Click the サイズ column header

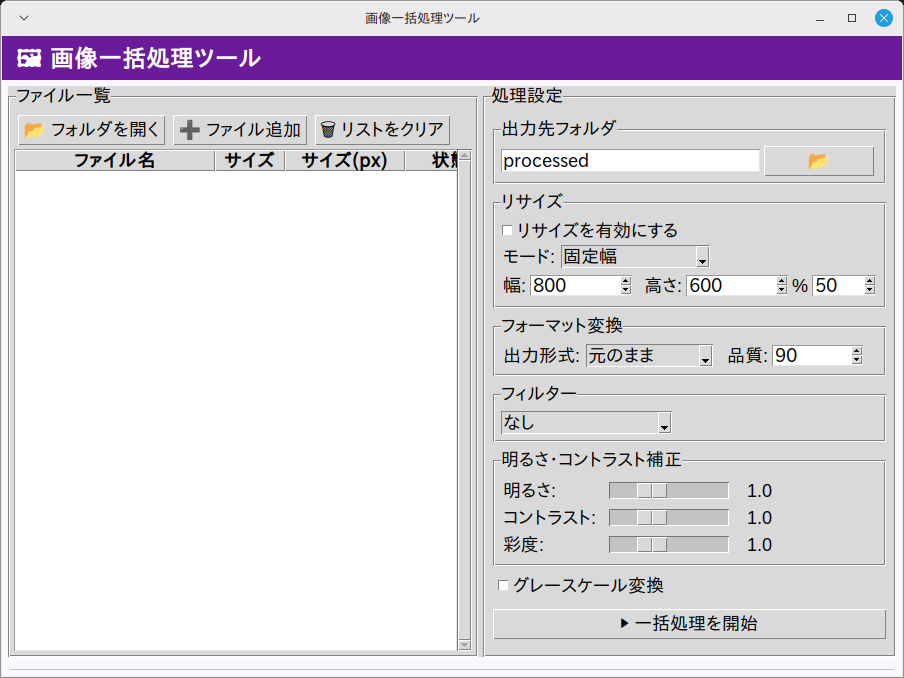250,160
